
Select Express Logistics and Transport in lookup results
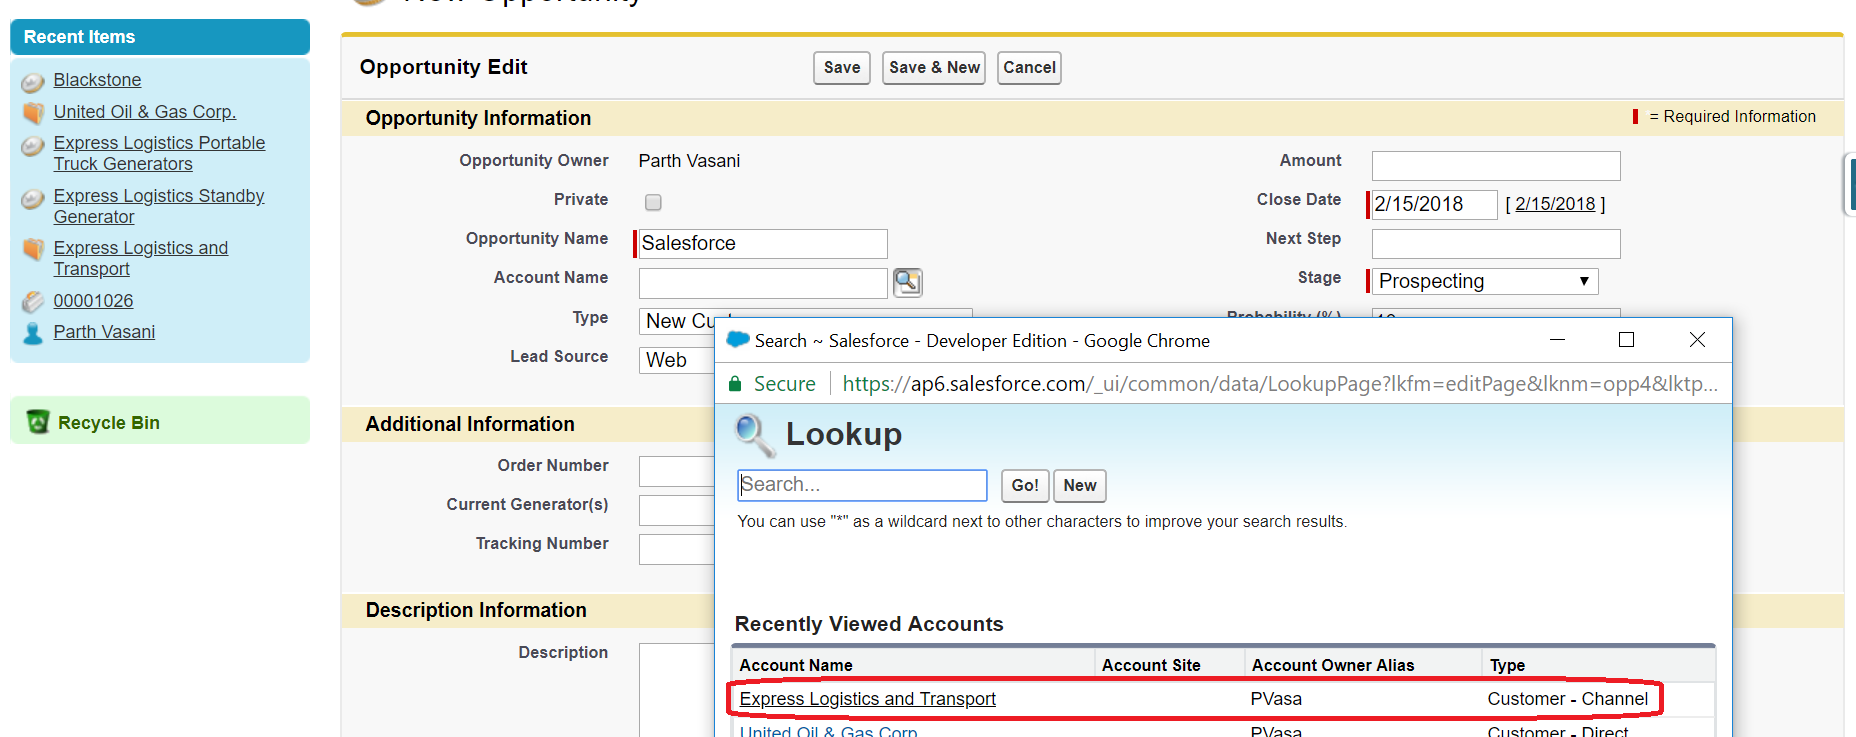click(868, 699)
